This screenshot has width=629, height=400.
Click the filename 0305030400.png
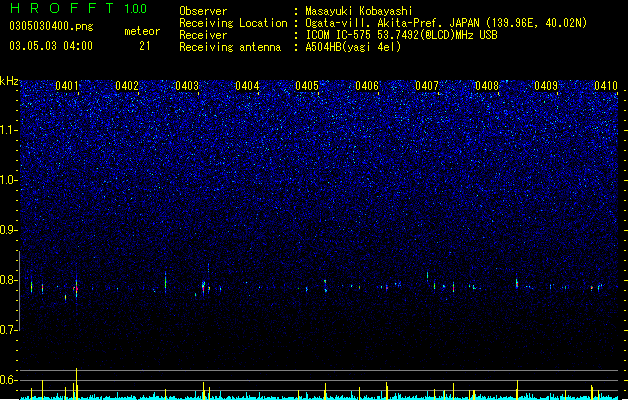click(x=51, y=26)
